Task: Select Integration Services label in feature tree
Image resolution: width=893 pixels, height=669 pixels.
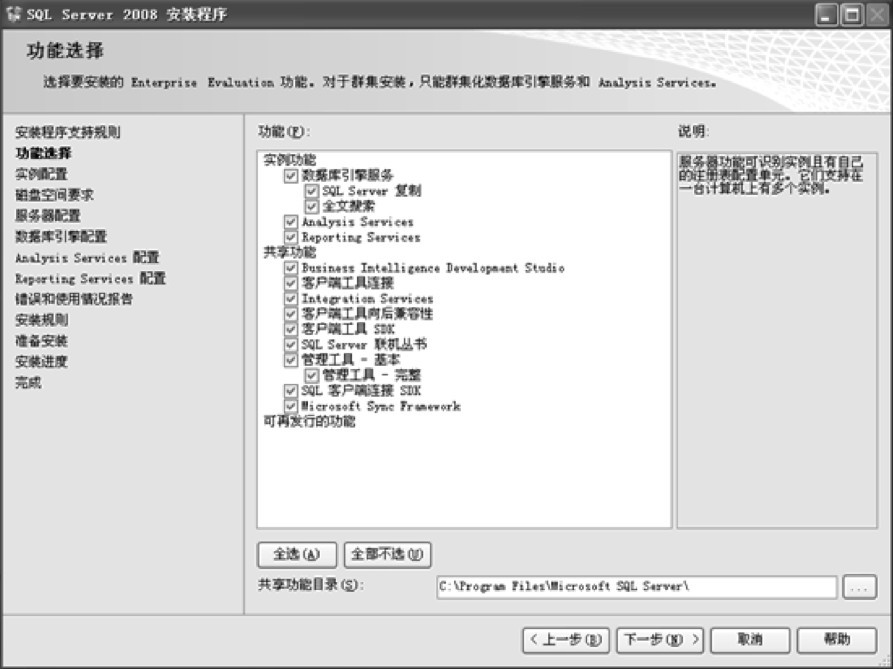Action: click(367, 298)
